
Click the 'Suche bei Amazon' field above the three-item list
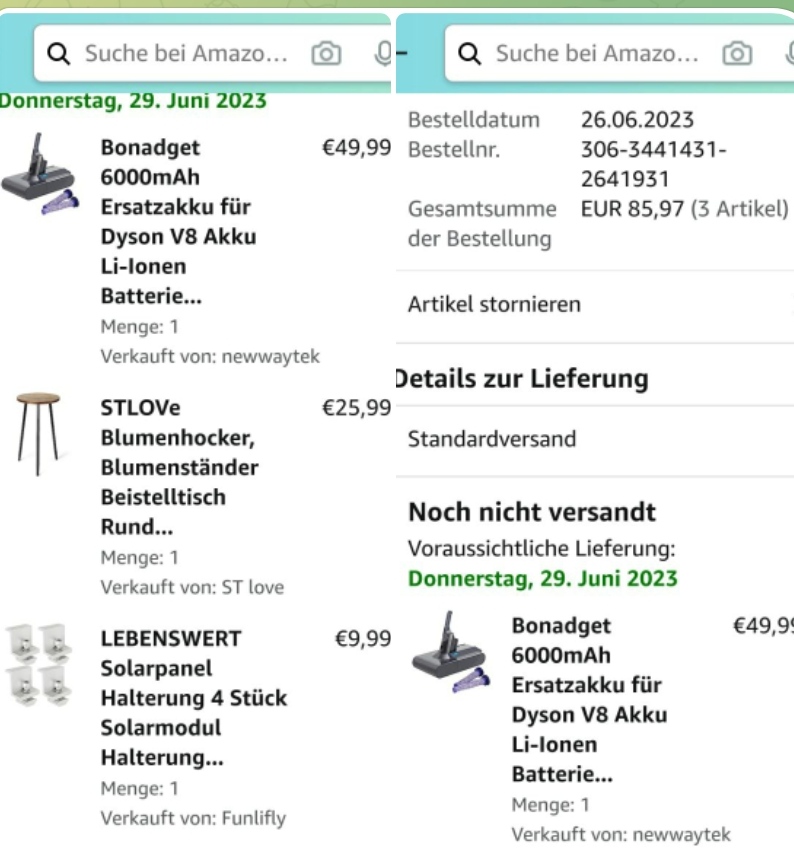186,53
